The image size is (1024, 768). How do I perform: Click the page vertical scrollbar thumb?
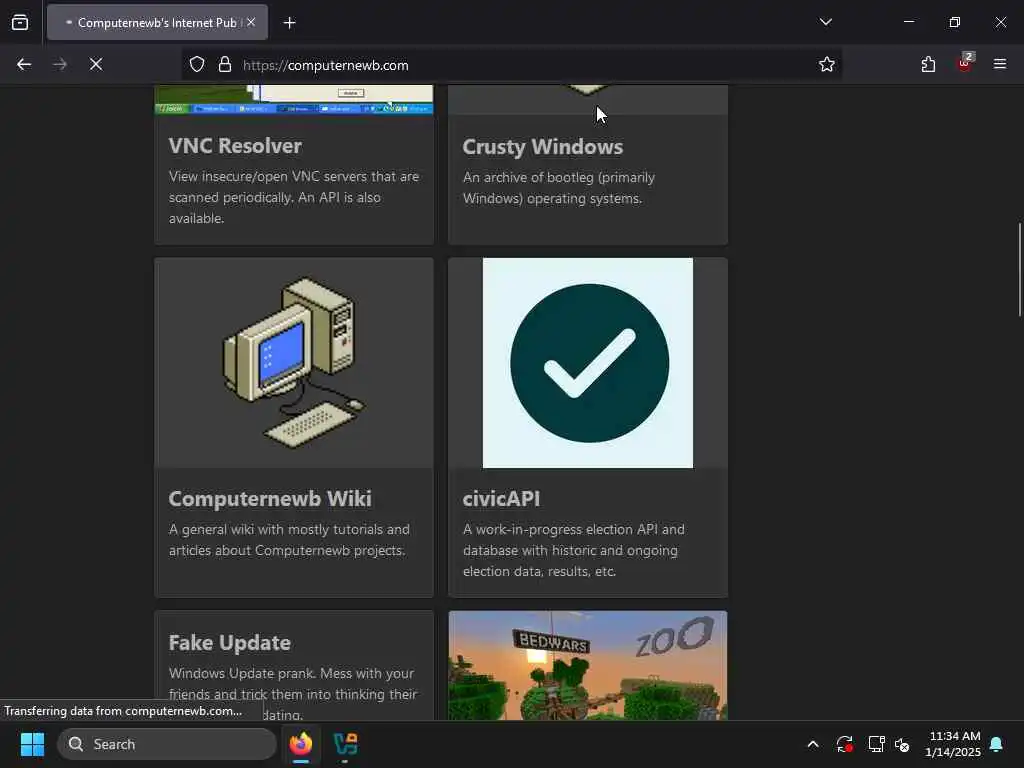[1019, 269]
